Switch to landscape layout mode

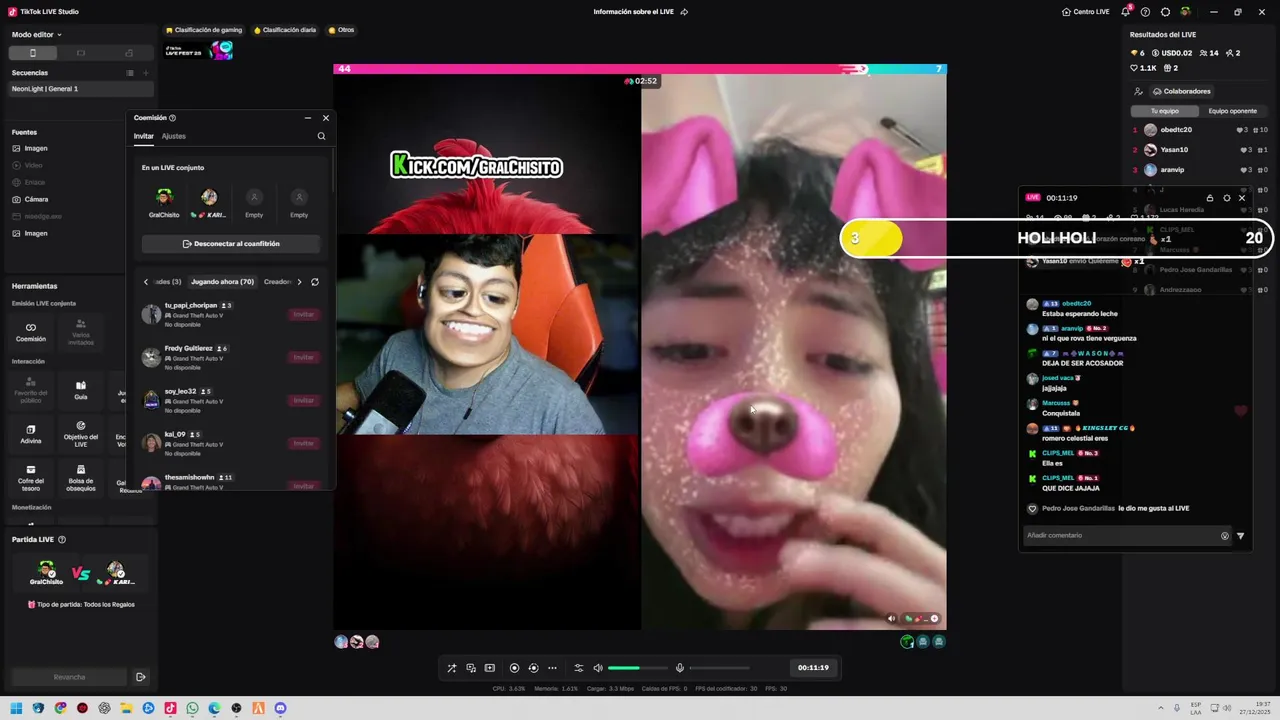click(81, 53)
